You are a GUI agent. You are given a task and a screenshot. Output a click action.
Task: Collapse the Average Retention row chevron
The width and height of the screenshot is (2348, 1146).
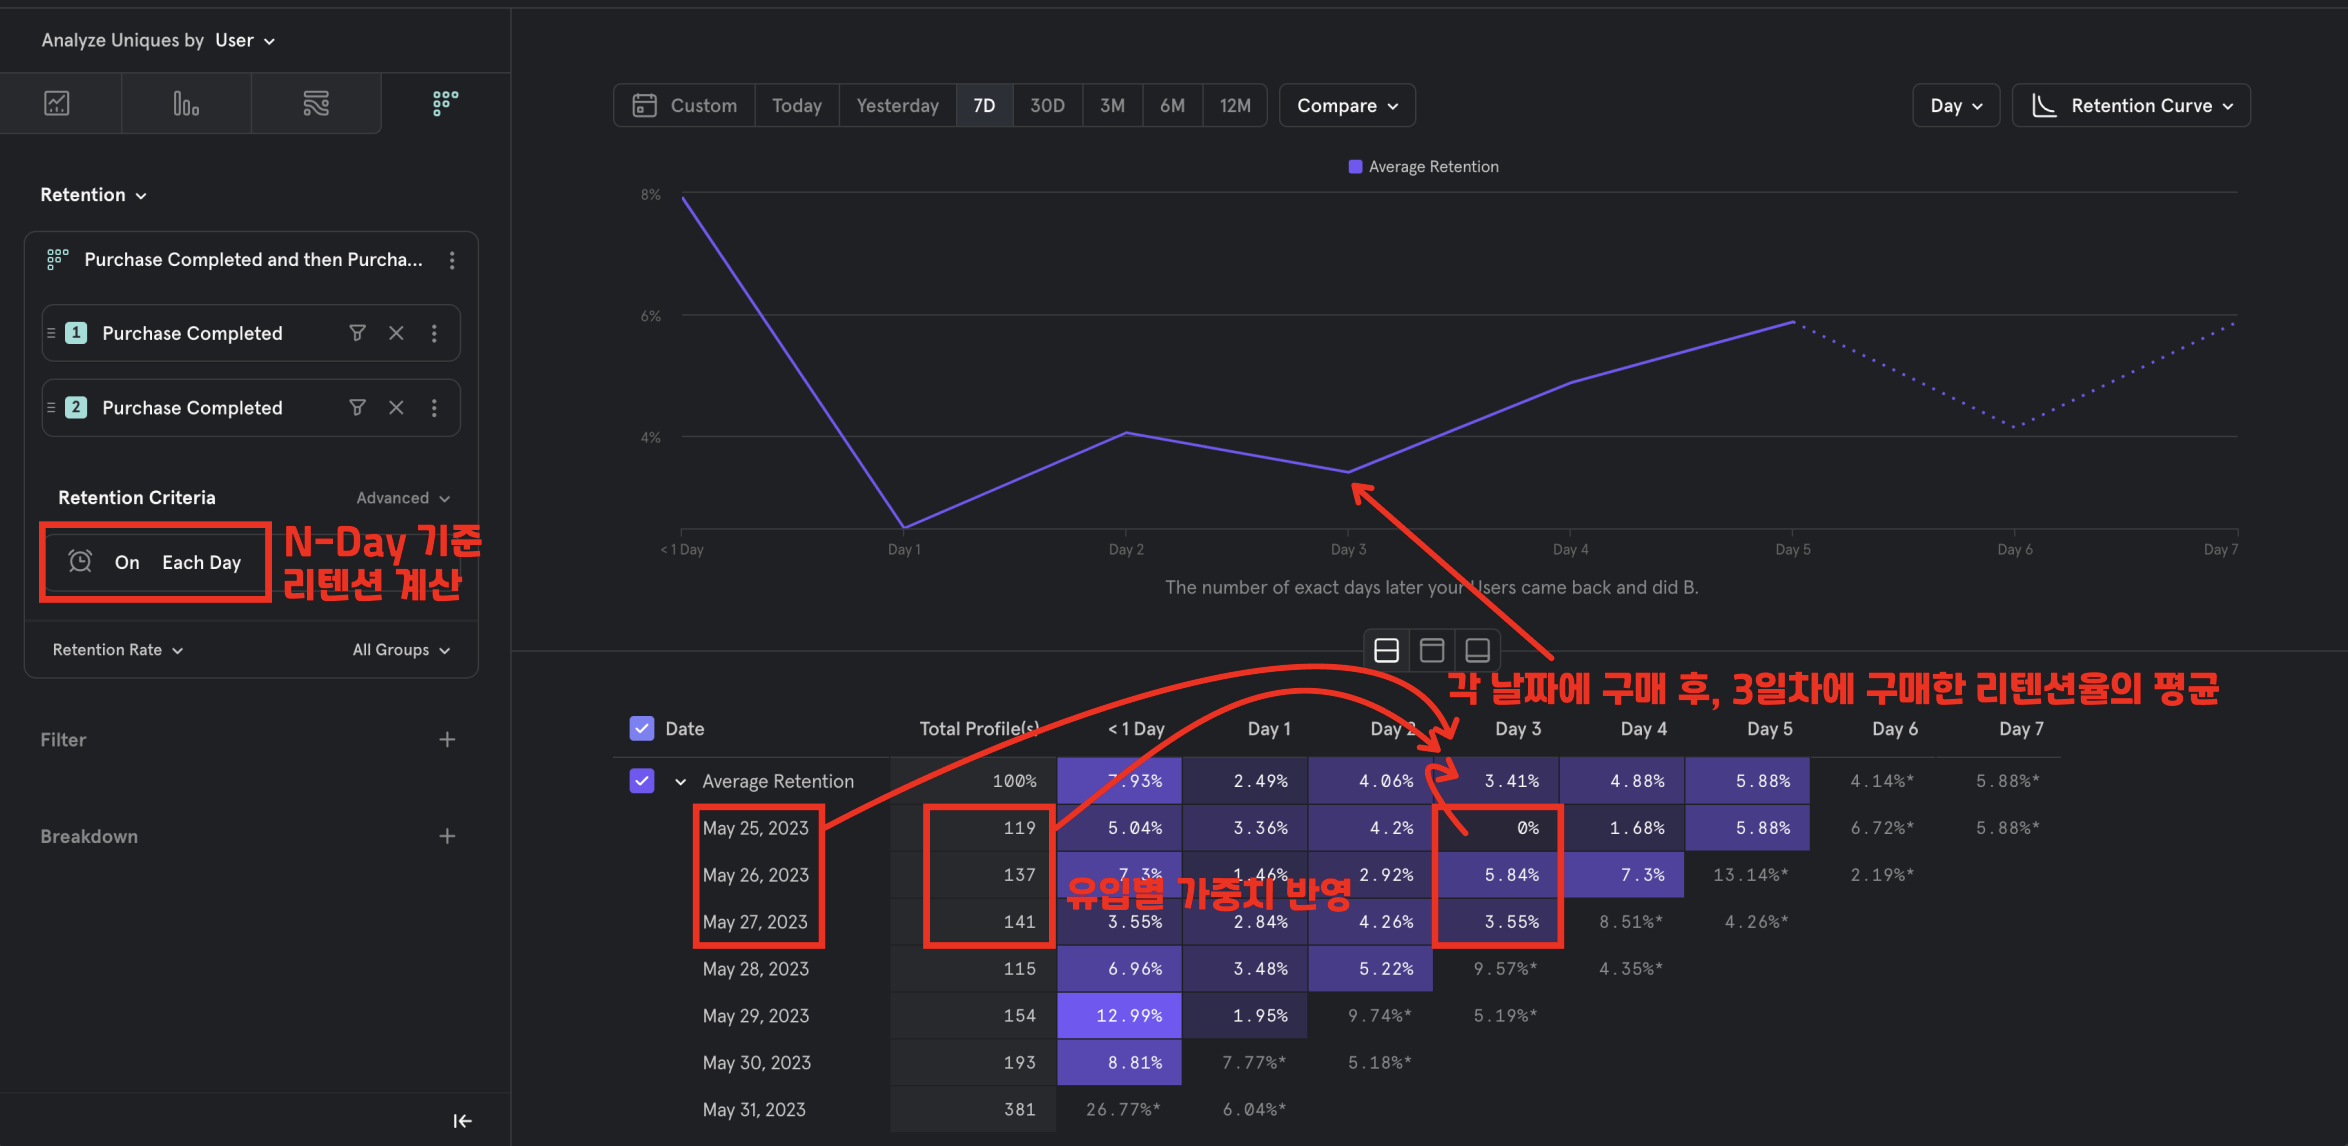click(680, 781)
